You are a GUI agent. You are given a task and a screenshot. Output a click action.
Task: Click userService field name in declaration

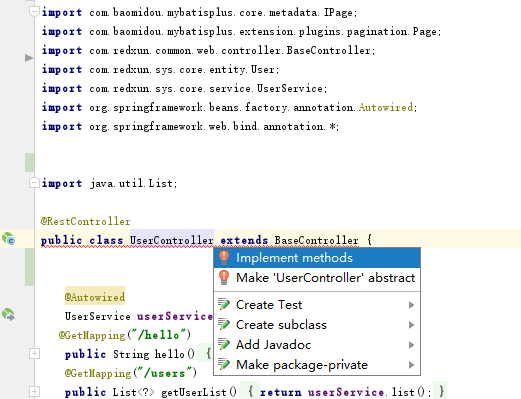(x=175, y=316)
